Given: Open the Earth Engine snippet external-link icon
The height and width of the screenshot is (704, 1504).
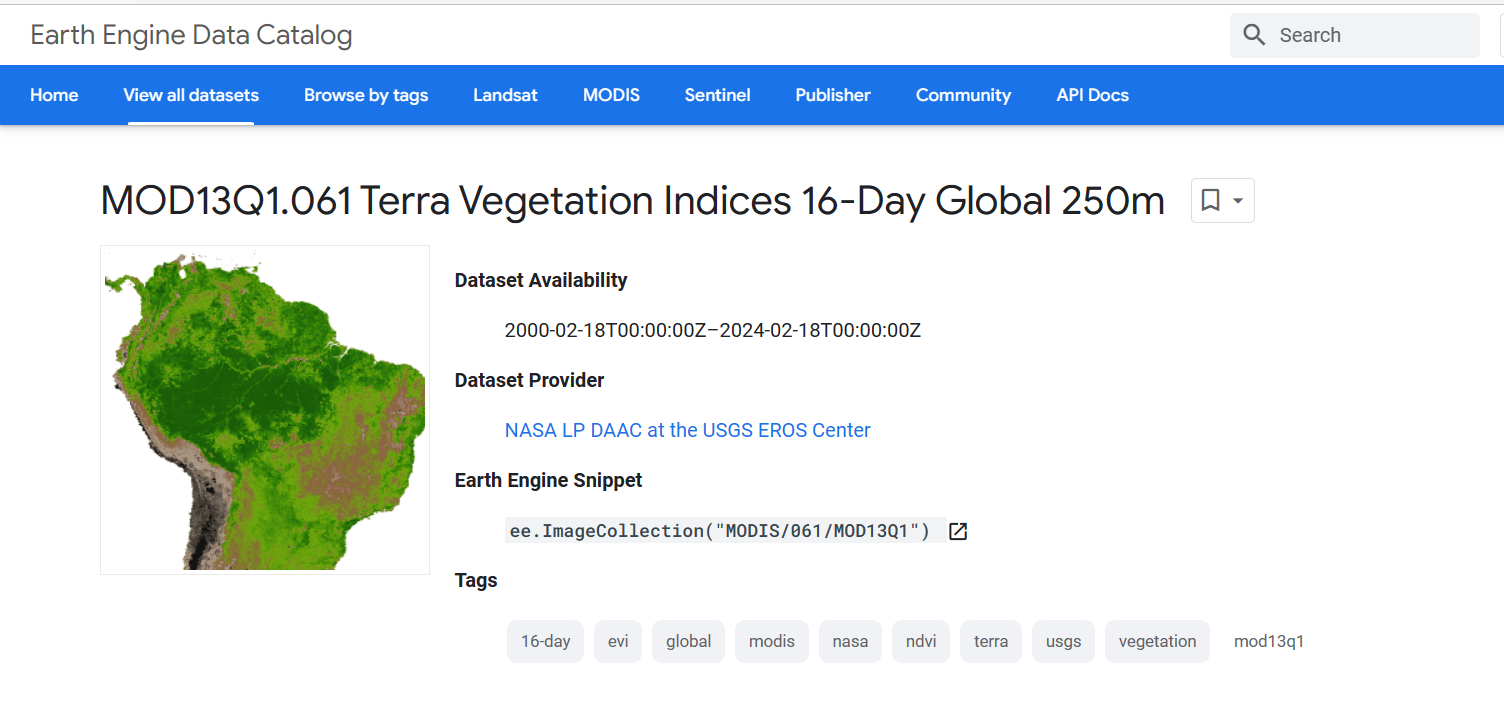Looking at the screenshot, I should [958, 531].
